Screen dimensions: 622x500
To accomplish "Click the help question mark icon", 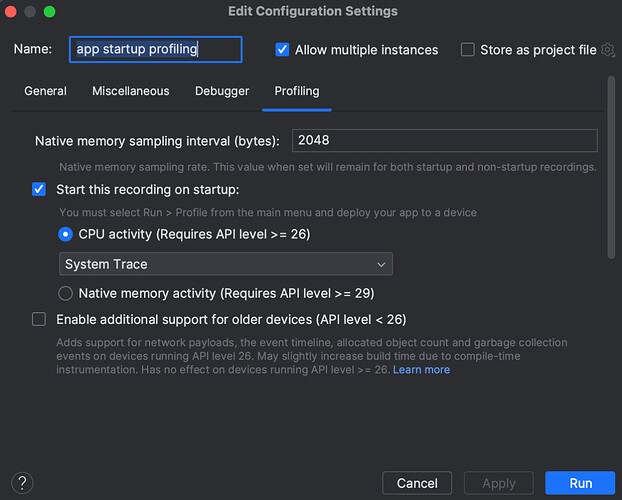I will tap(22, 483).
